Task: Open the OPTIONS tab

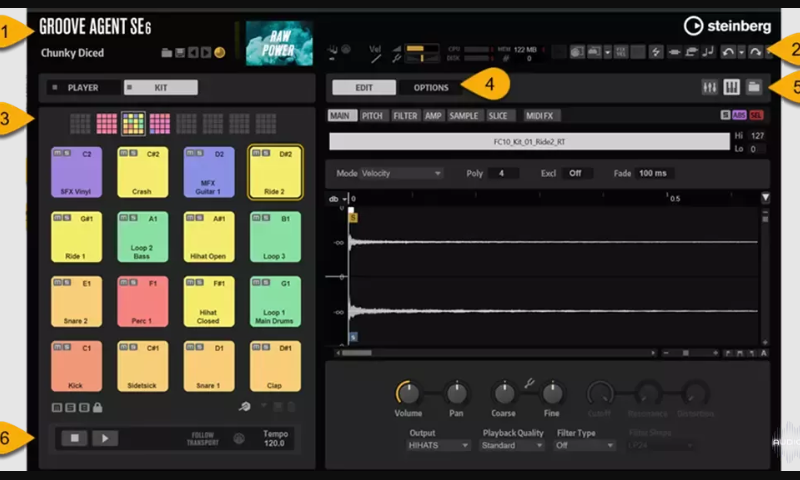Action: pos(431,88)
